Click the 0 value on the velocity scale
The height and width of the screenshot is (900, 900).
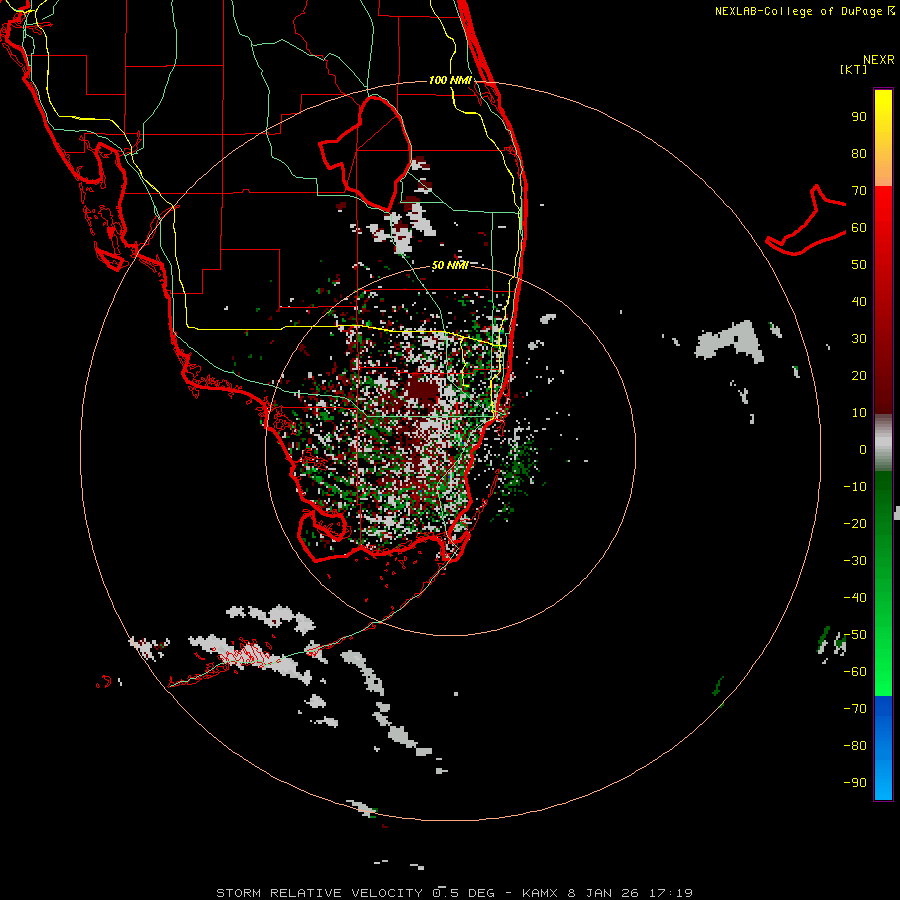click(863, 449)
